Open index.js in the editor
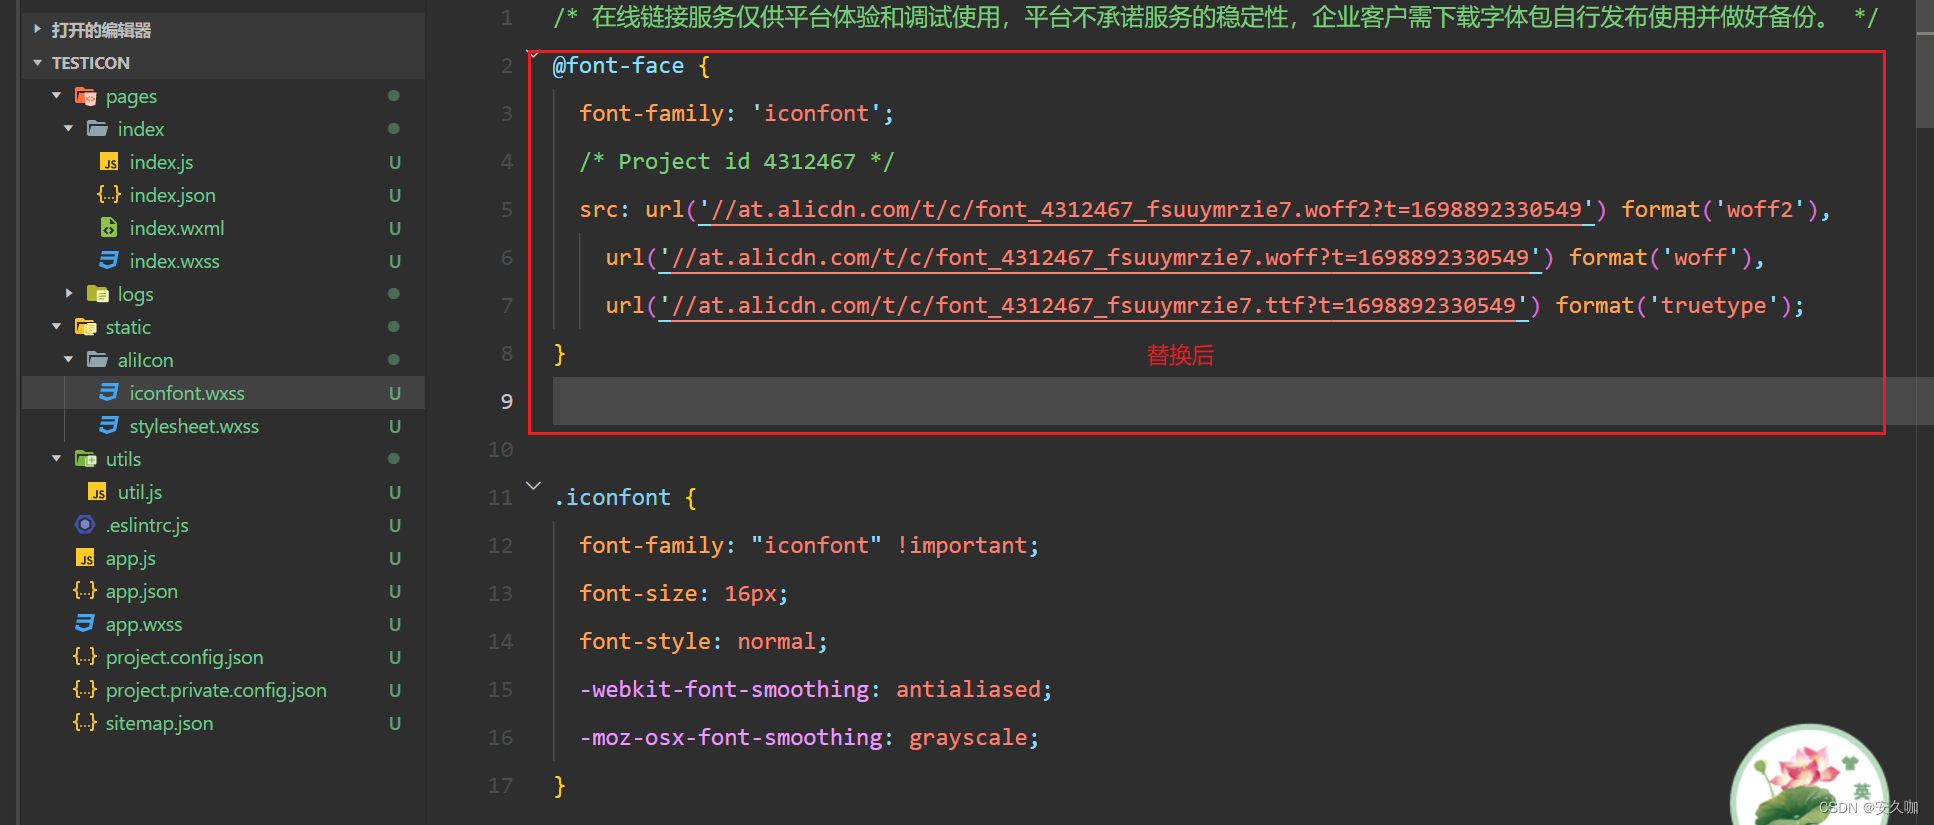Screen dimensions: 1934x825 click(161, 162)
